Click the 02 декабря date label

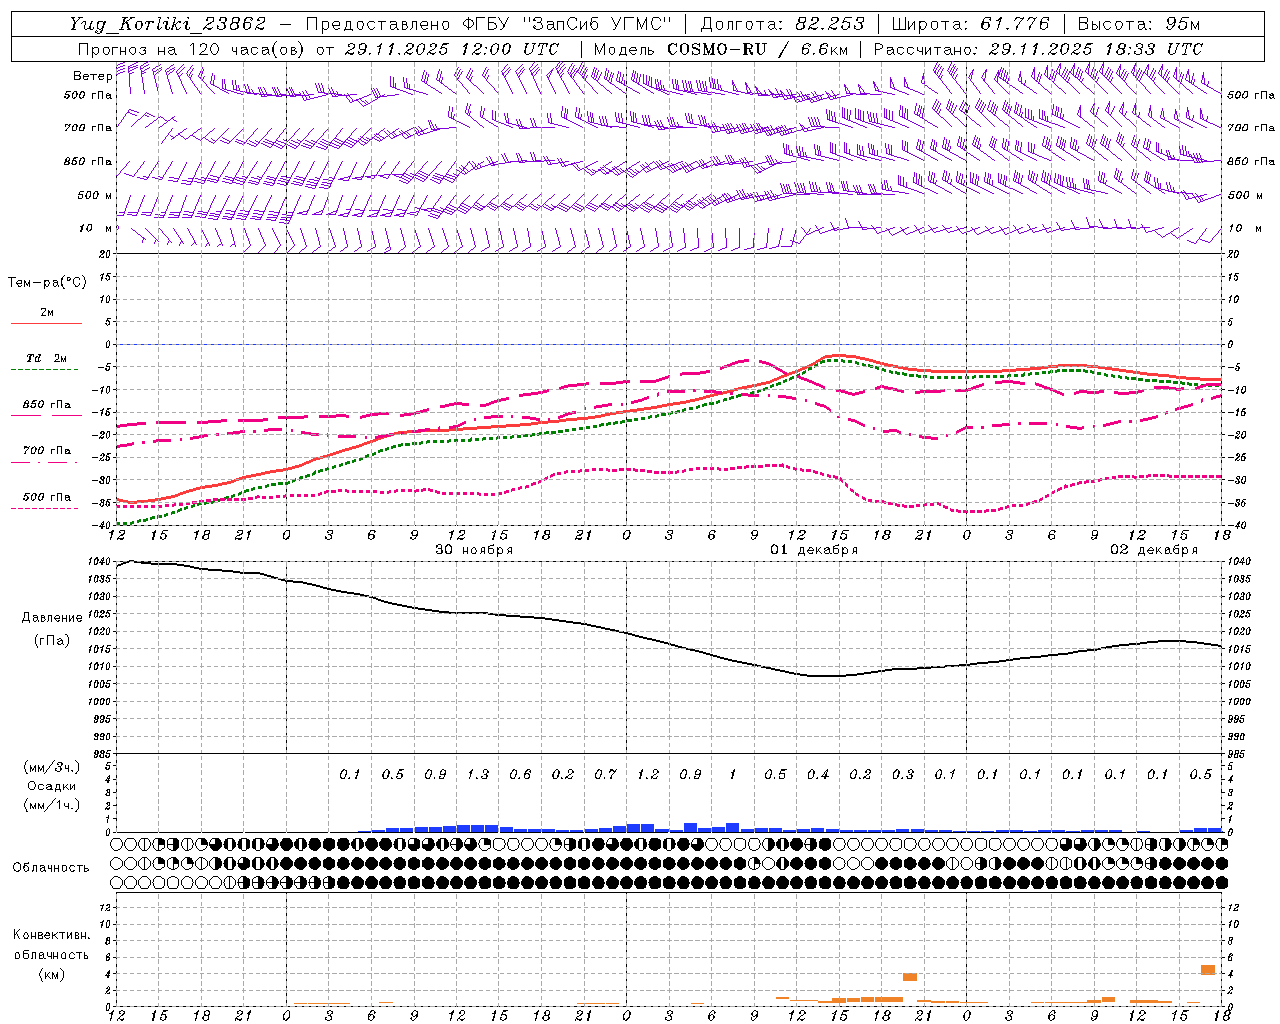pyautogui.click(x=1154, y=550)
